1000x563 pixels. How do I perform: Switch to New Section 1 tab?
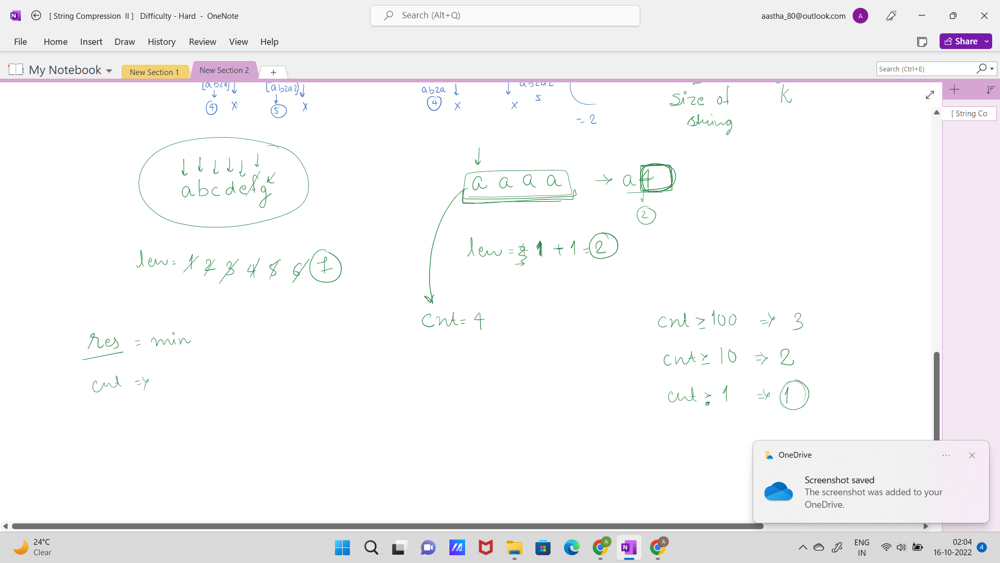(x=154, y=72)
